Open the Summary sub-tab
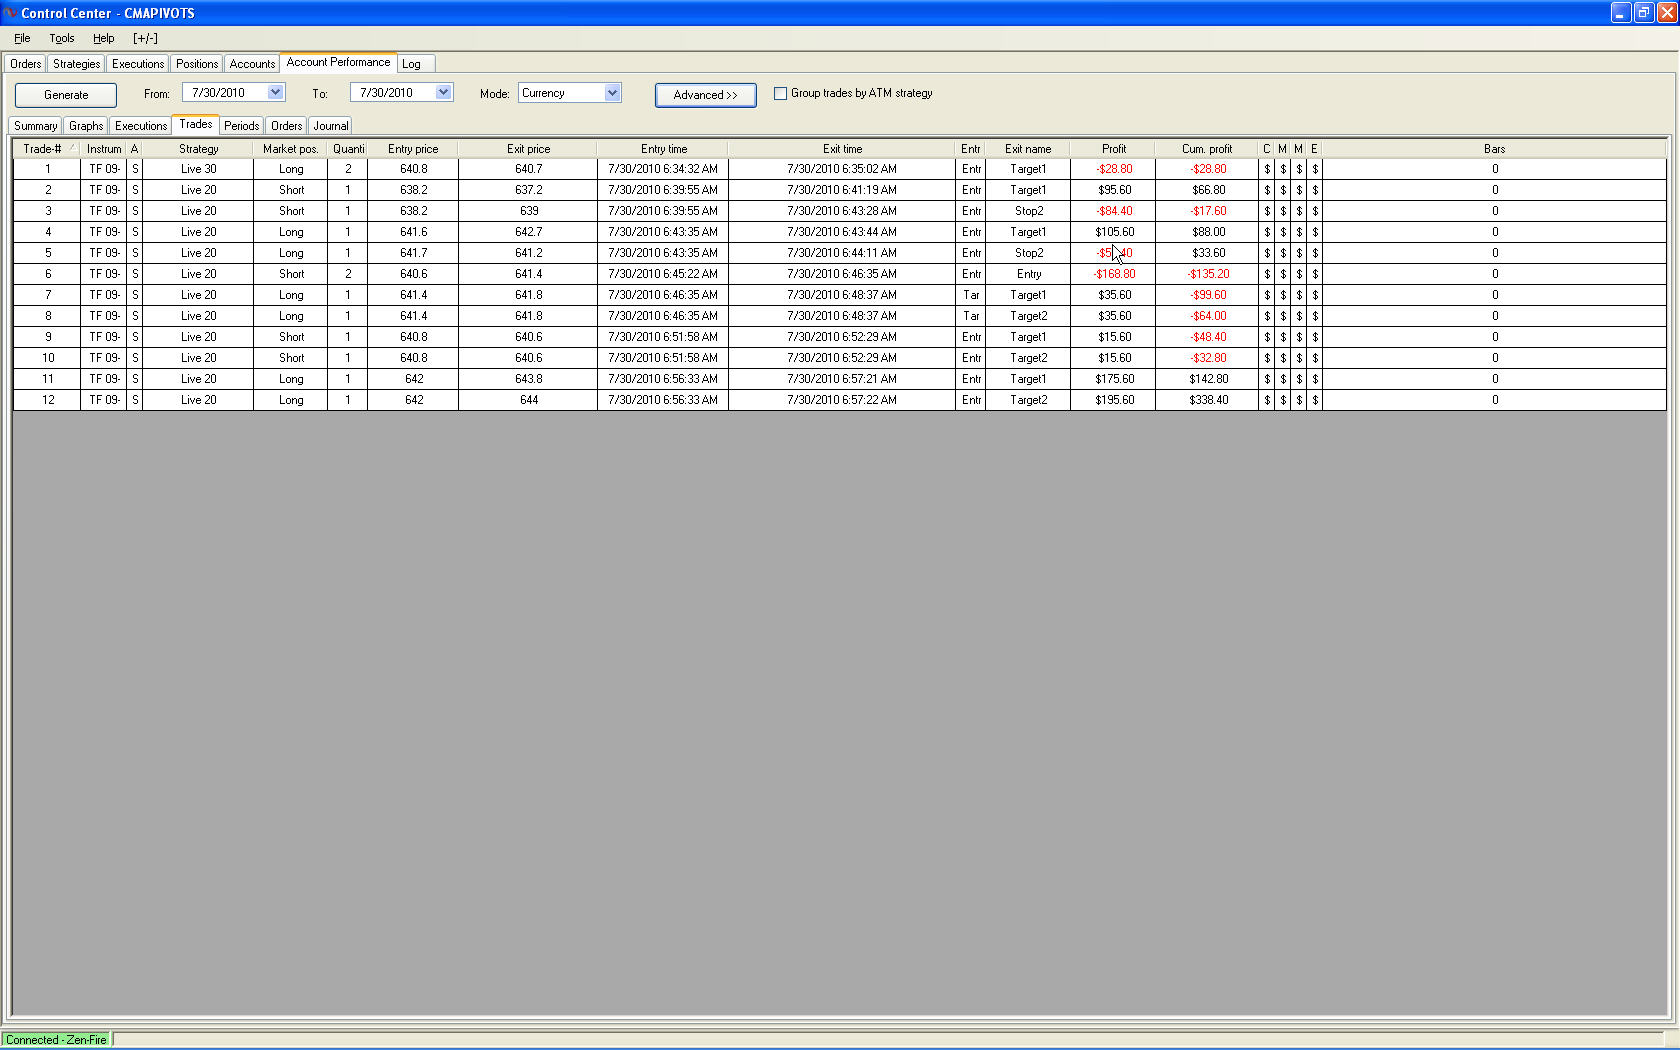The width and height of the screenshot is (1680, 1050). click(35, 126)
